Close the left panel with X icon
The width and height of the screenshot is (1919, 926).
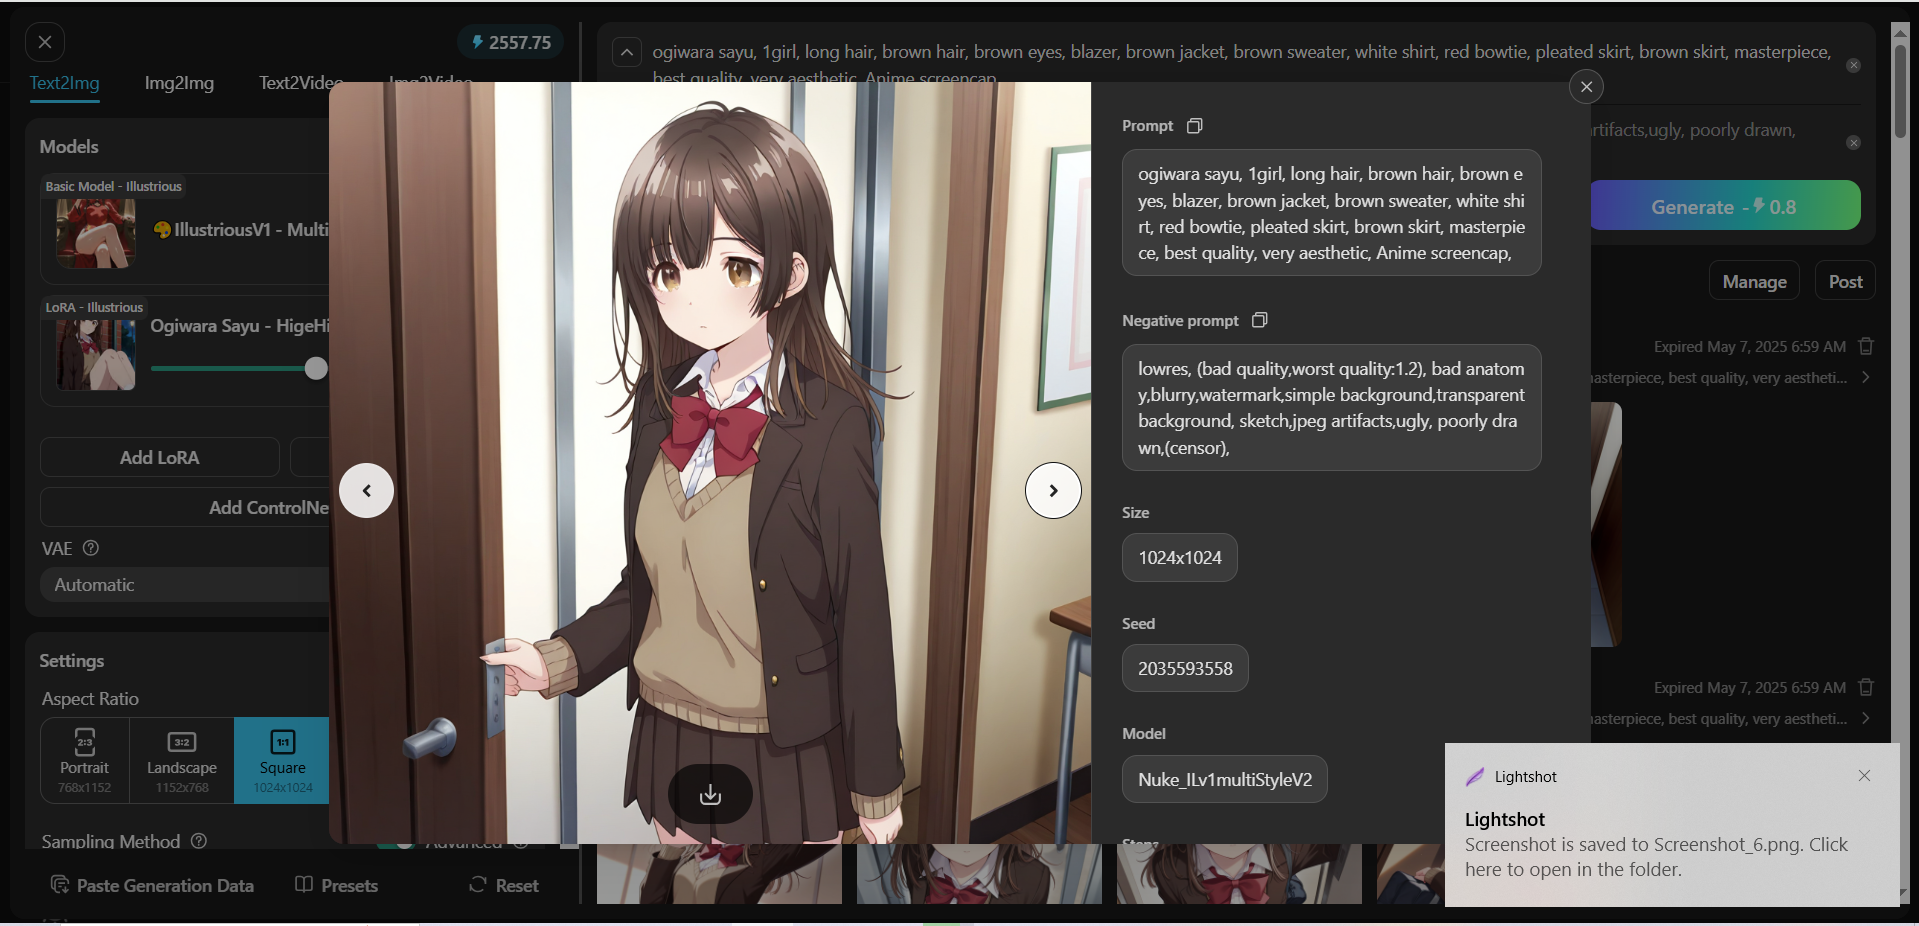click(45, 42)
